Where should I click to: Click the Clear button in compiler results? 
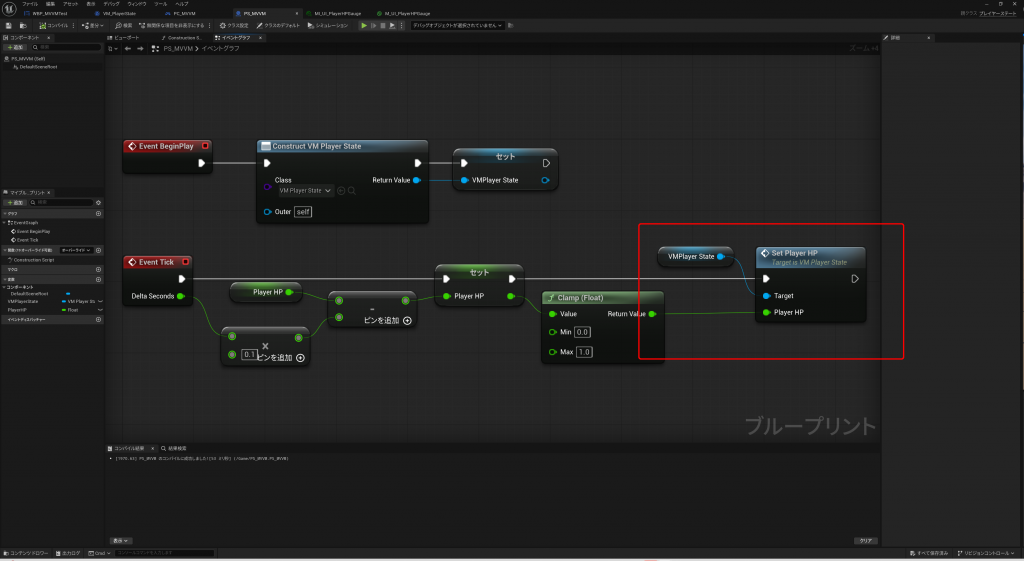tap(866, 540)
